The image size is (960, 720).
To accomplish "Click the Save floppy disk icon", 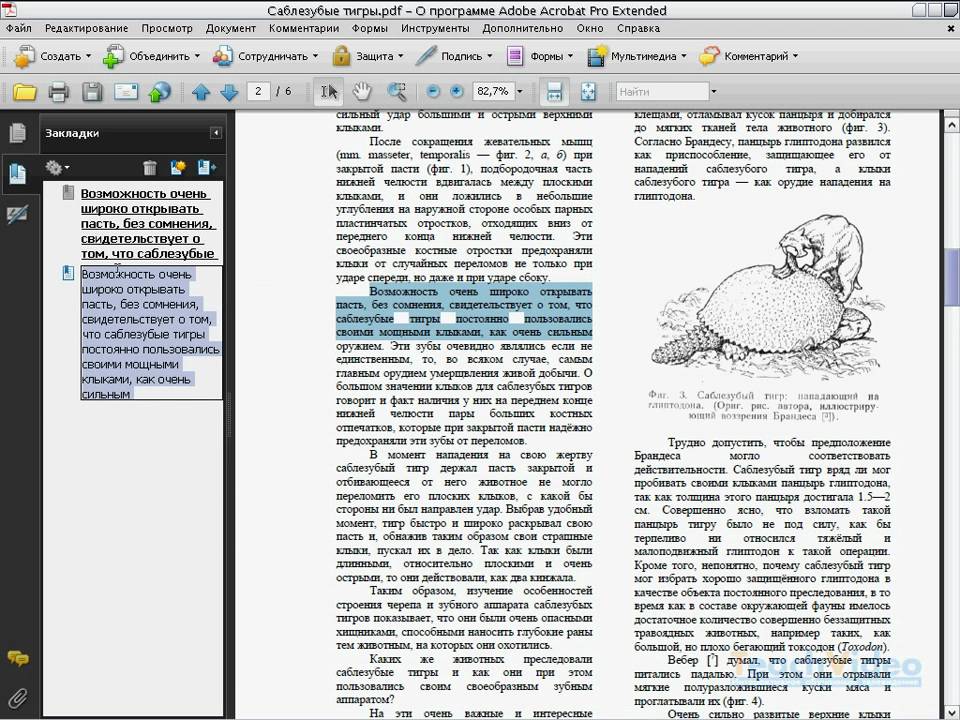I will (x=92, y=92).
